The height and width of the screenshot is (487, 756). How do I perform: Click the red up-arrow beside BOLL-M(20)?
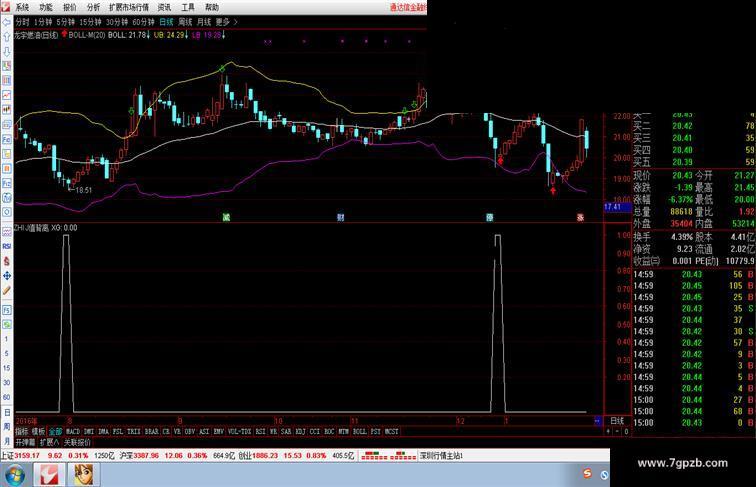(x=64, y=34)
